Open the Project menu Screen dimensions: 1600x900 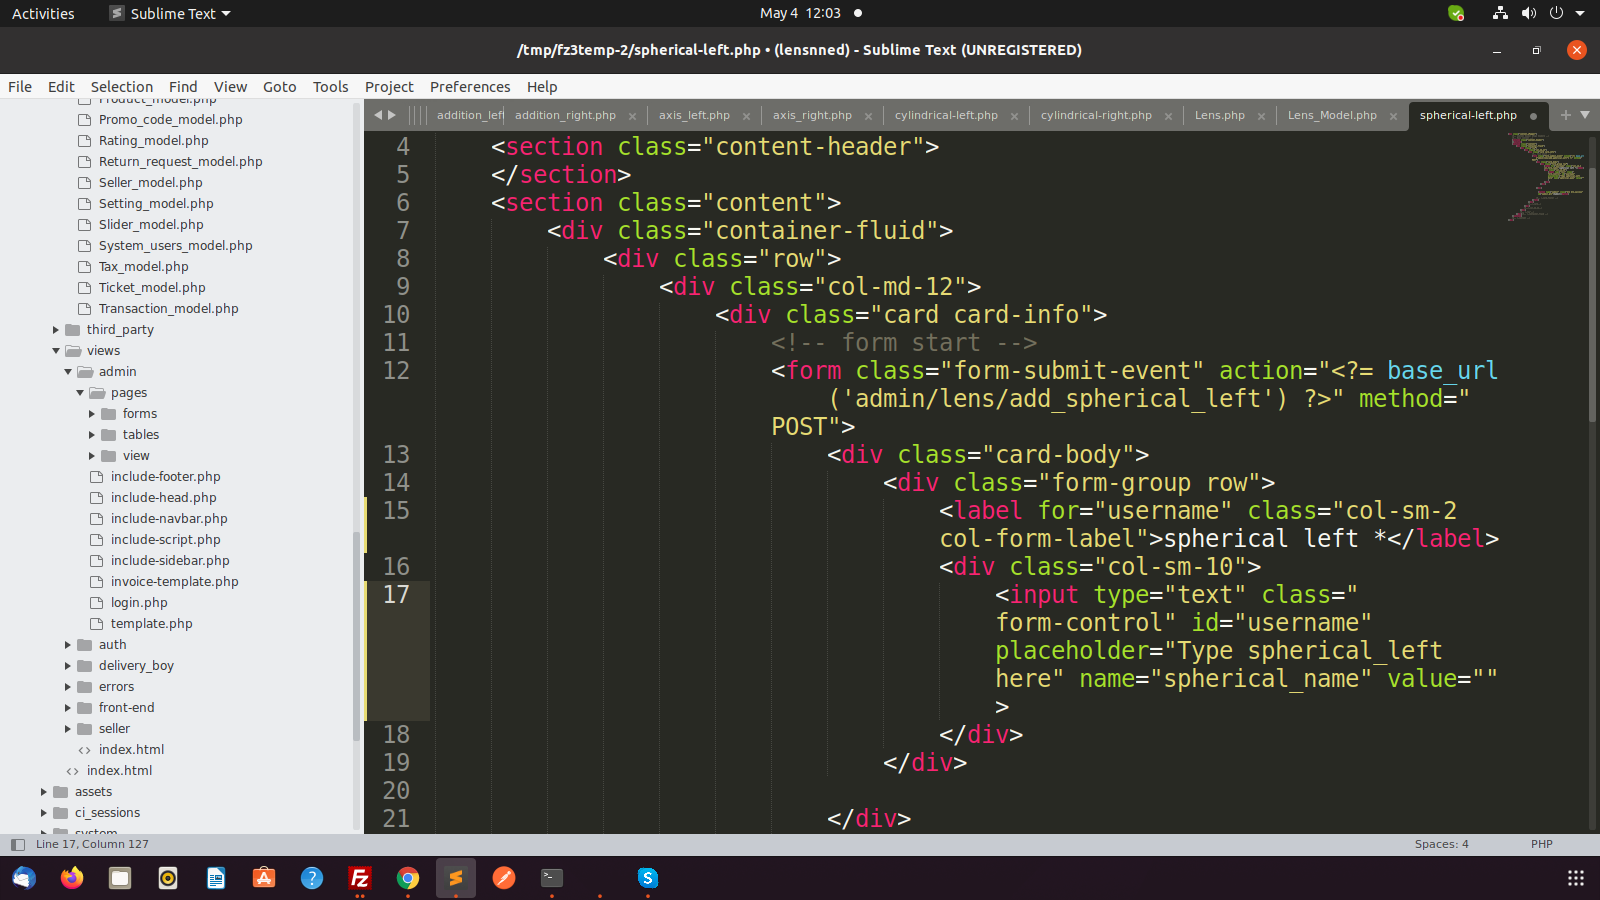tap(389, 87)
